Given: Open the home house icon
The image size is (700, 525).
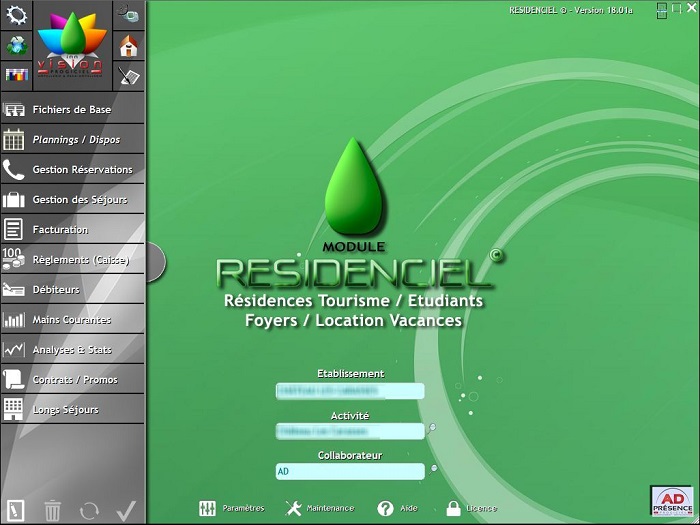Looking at the screenshot, I should [128, 46].
